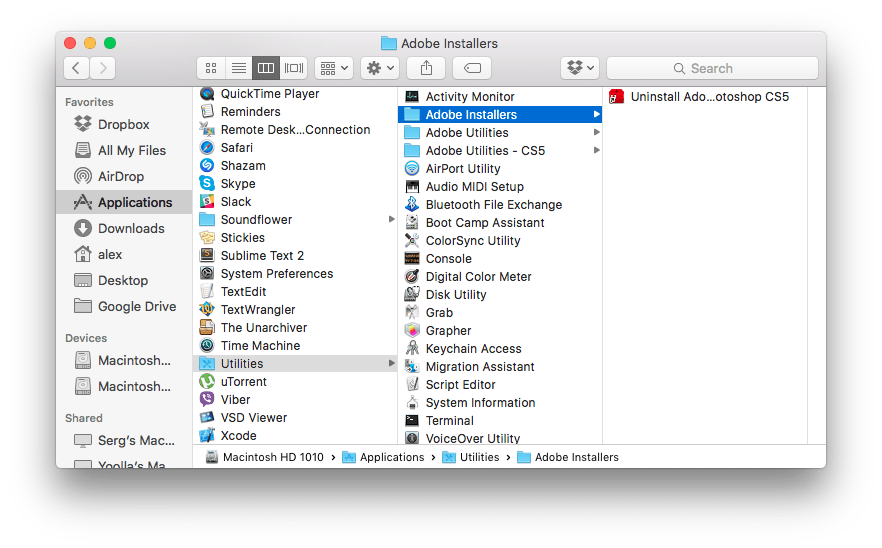Expand the Adobe Utilities - CS5 folder arrow
Viewport: 882px width, 548px height.
coord(597,151)
